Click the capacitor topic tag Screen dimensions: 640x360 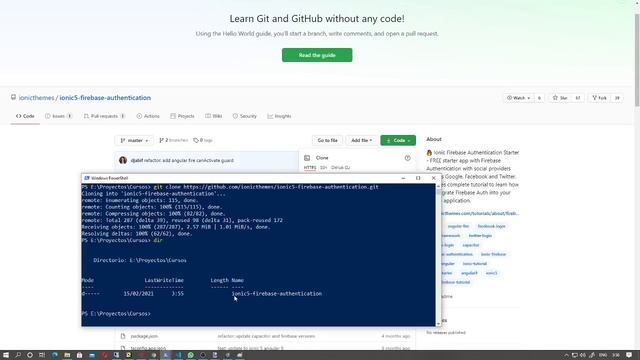pos(471,245)
